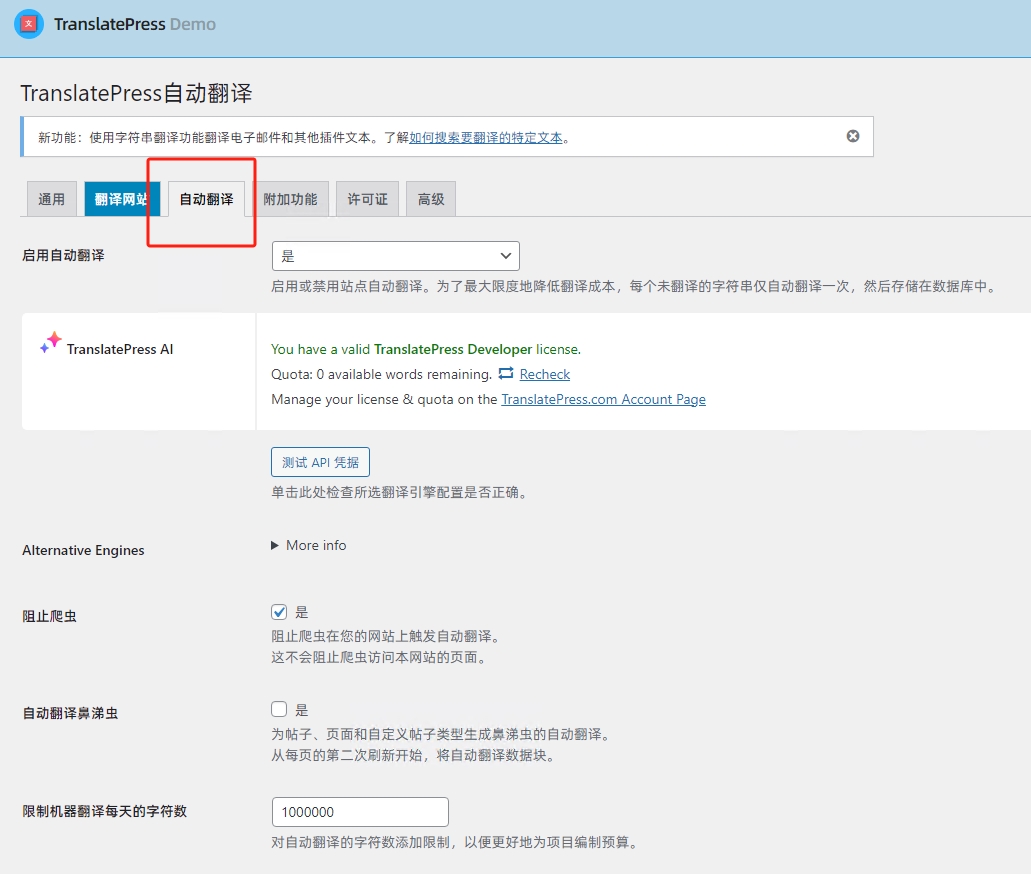The image size is (1031, 874).
Task: Select the 自动翻译 tab
Action: pyautogui.click(x=206, y=199)
